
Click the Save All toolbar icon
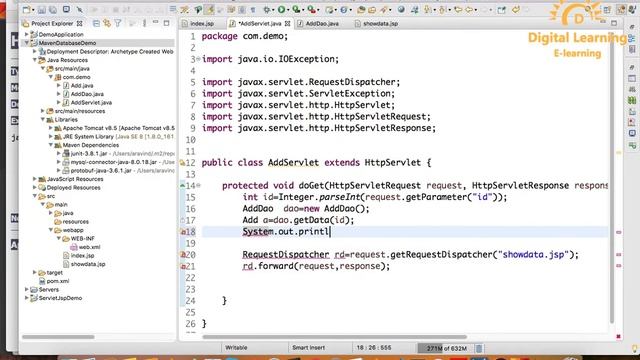click(53, 9)
